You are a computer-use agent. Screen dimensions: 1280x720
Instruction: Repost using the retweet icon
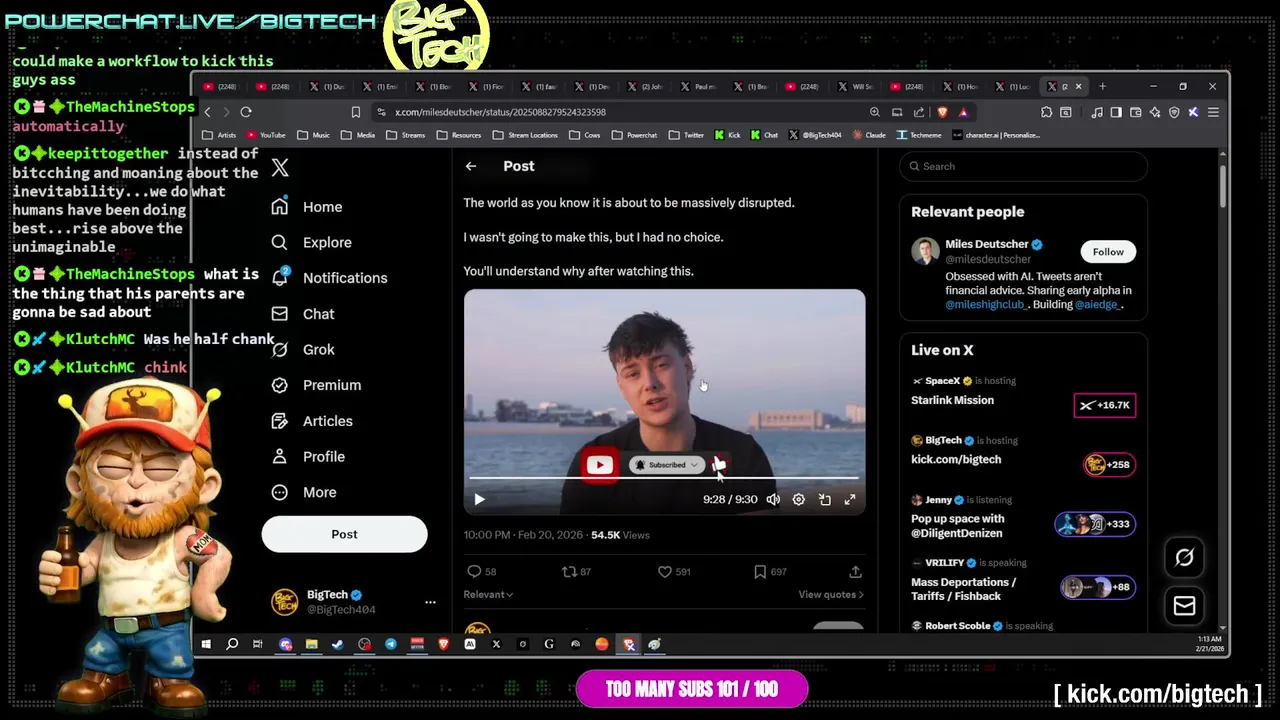569,571
